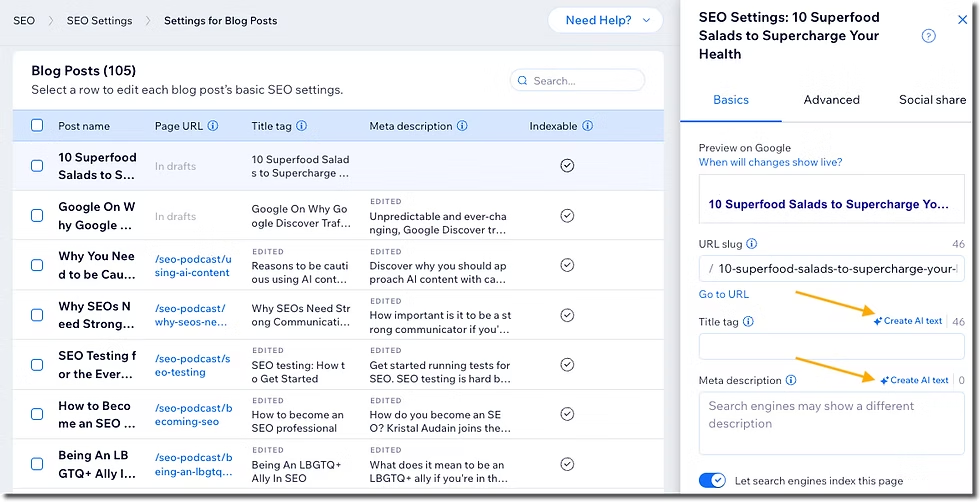Click indexable checkmark for Why SEOs Need row
Viewport: 980px width, 502px height.
coord(567,315)
